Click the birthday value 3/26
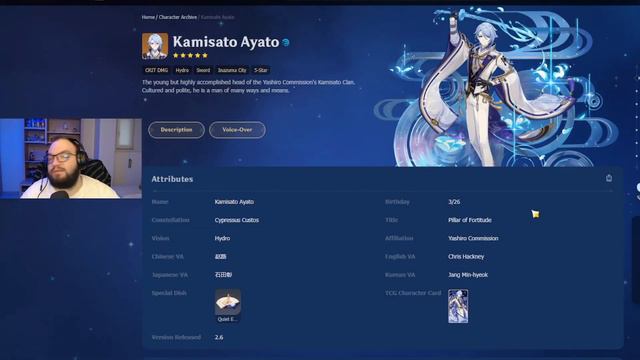Screen dimensions: 640x360 454,202
